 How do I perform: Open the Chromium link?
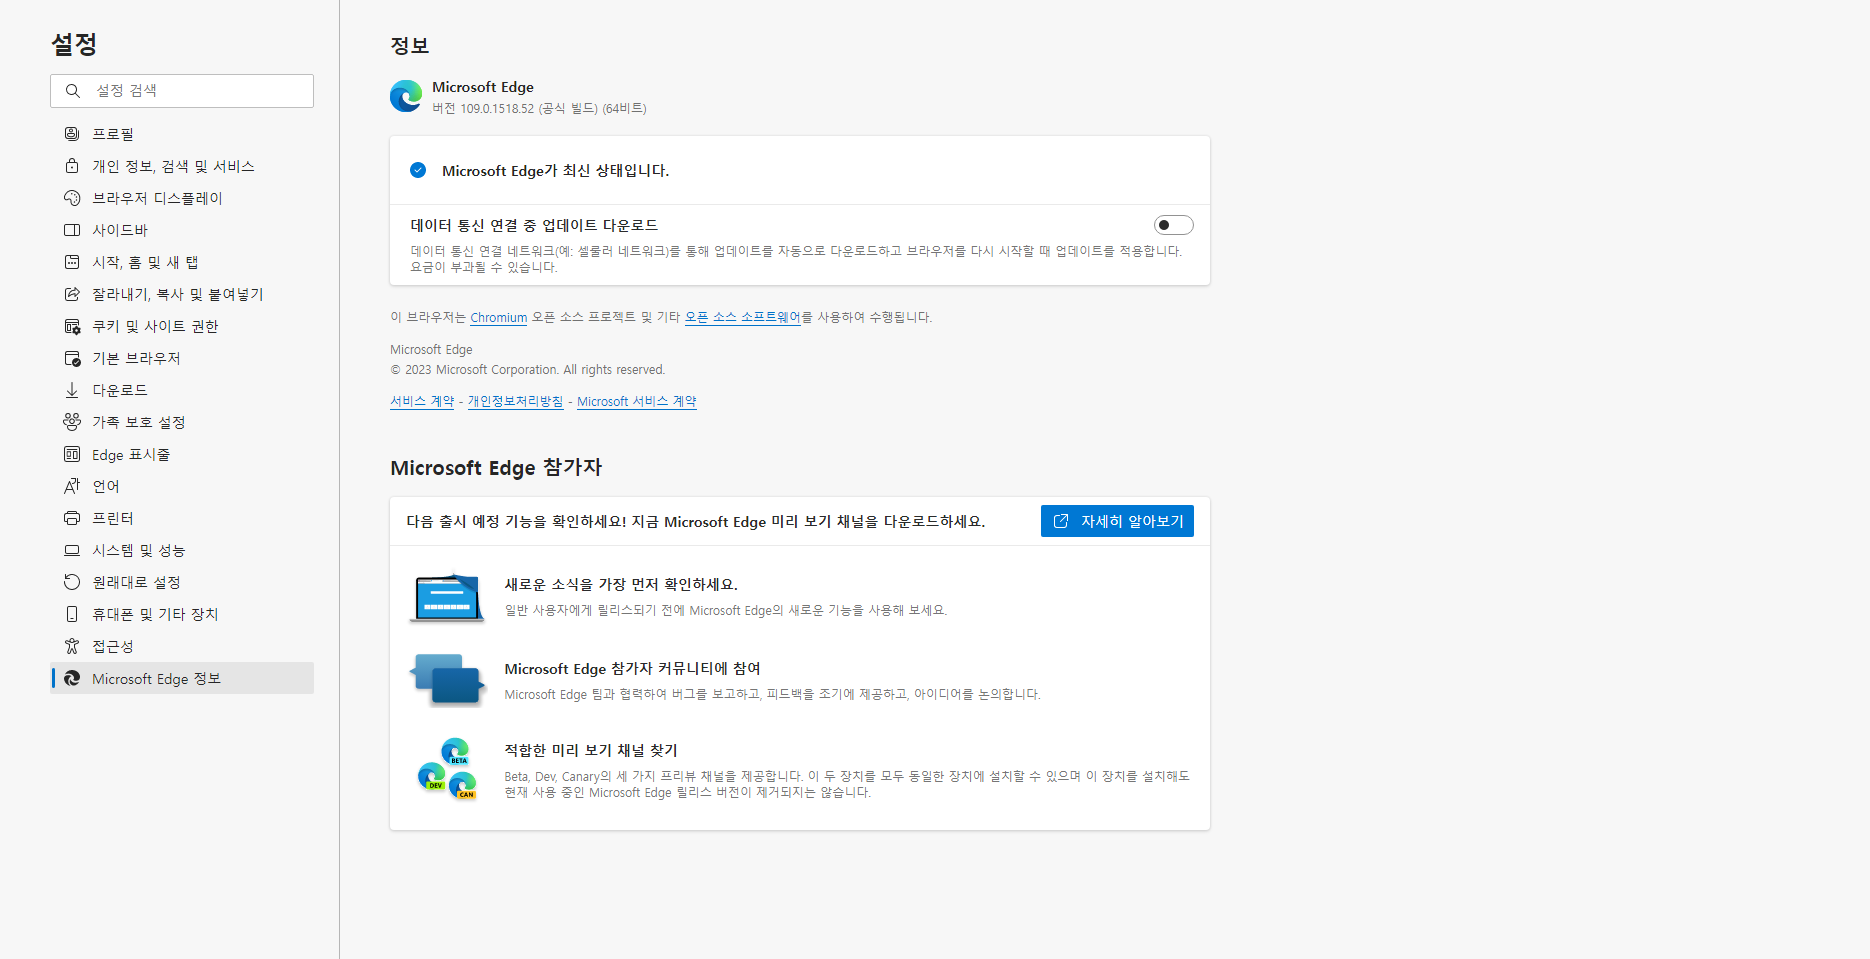(499, 318)
